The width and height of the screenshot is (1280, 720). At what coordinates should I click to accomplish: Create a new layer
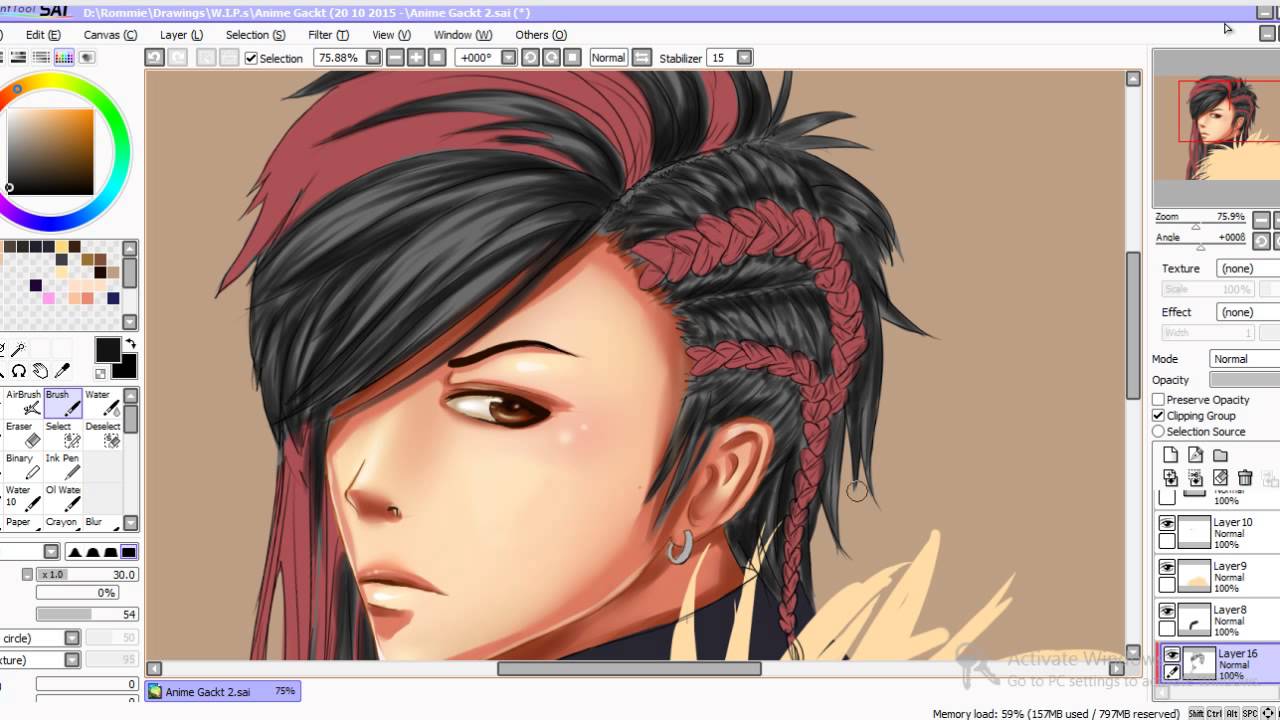pyautogui.click(x=1170, y=455)
